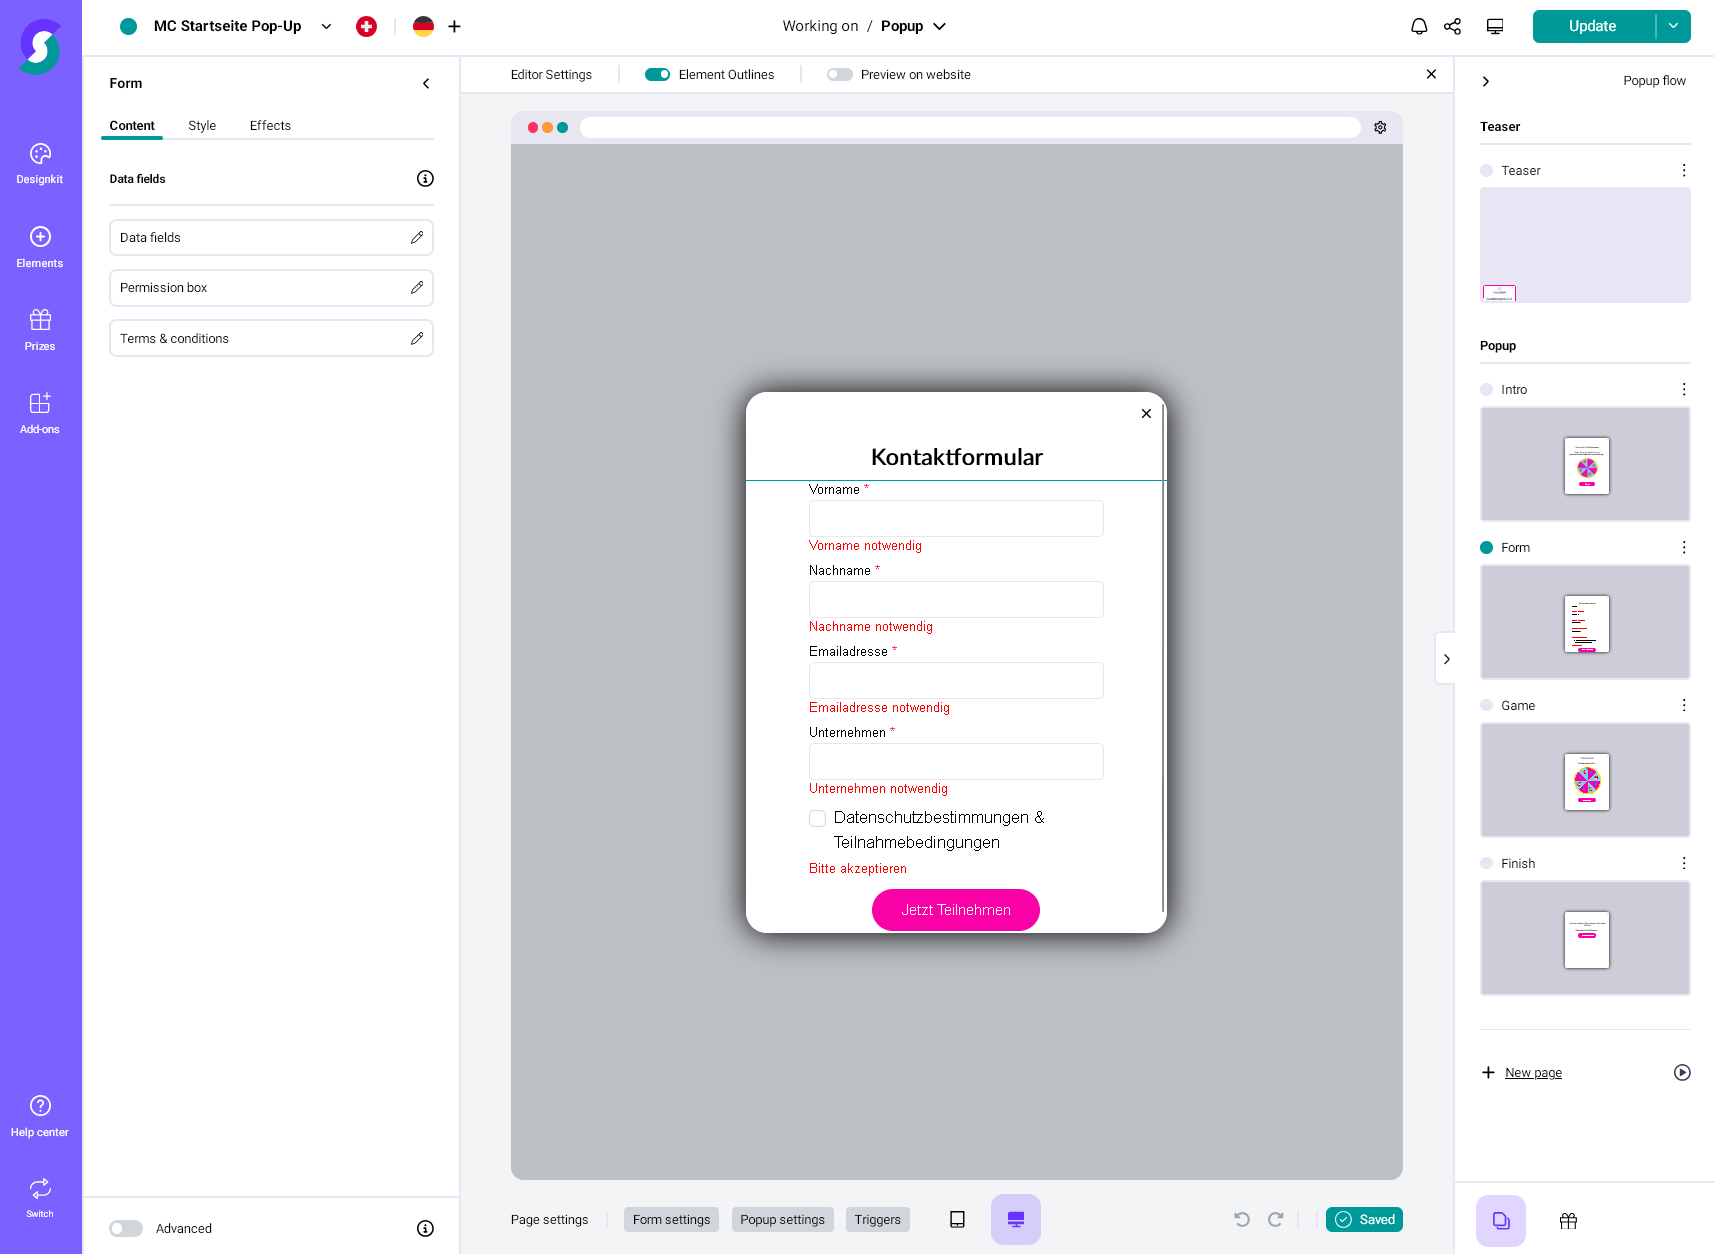Click the desktop monitor icon in top bar

click(x=1495, y=27)
